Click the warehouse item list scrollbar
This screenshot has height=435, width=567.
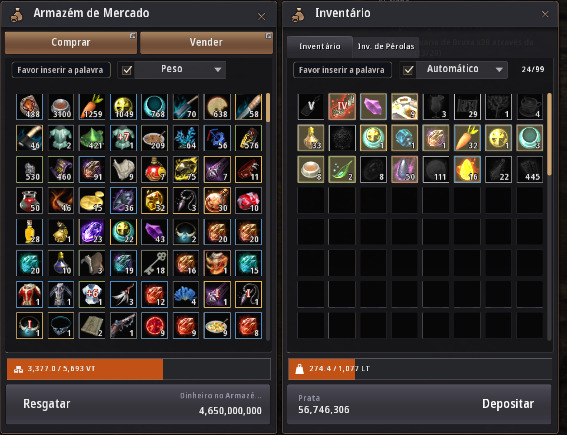pos(268,217)
